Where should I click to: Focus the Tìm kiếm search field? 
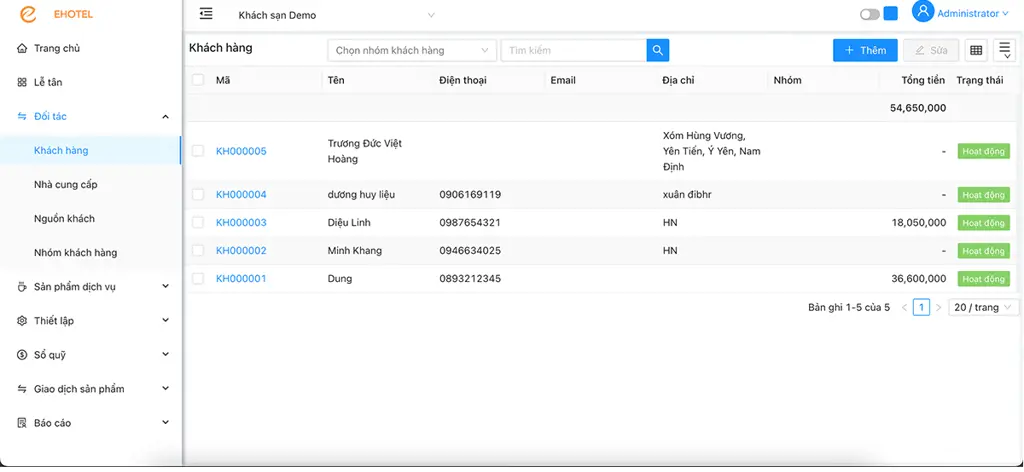coord(573,50)
